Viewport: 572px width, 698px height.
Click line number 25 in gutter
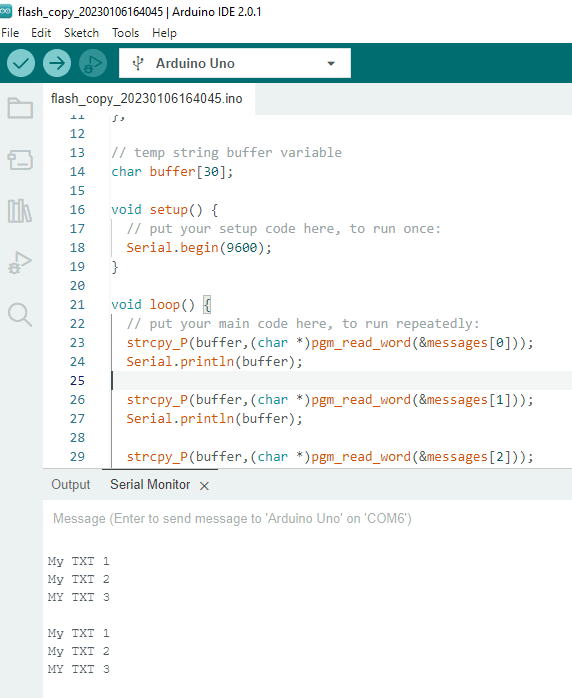[77, 381]
